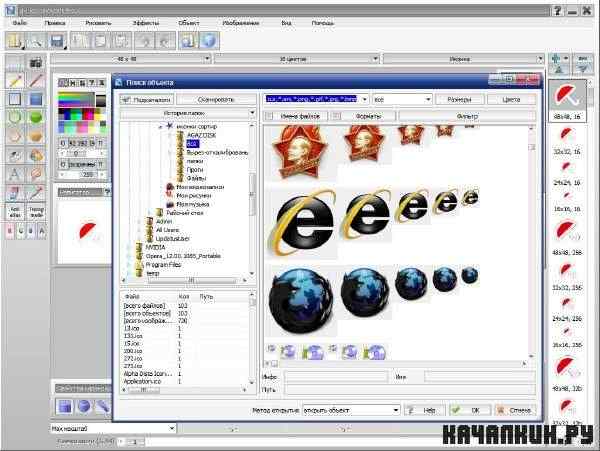The height and width of the screenshot is (451, 600).
Task: Click the New icon toolbar button
Action: point(15,41)
